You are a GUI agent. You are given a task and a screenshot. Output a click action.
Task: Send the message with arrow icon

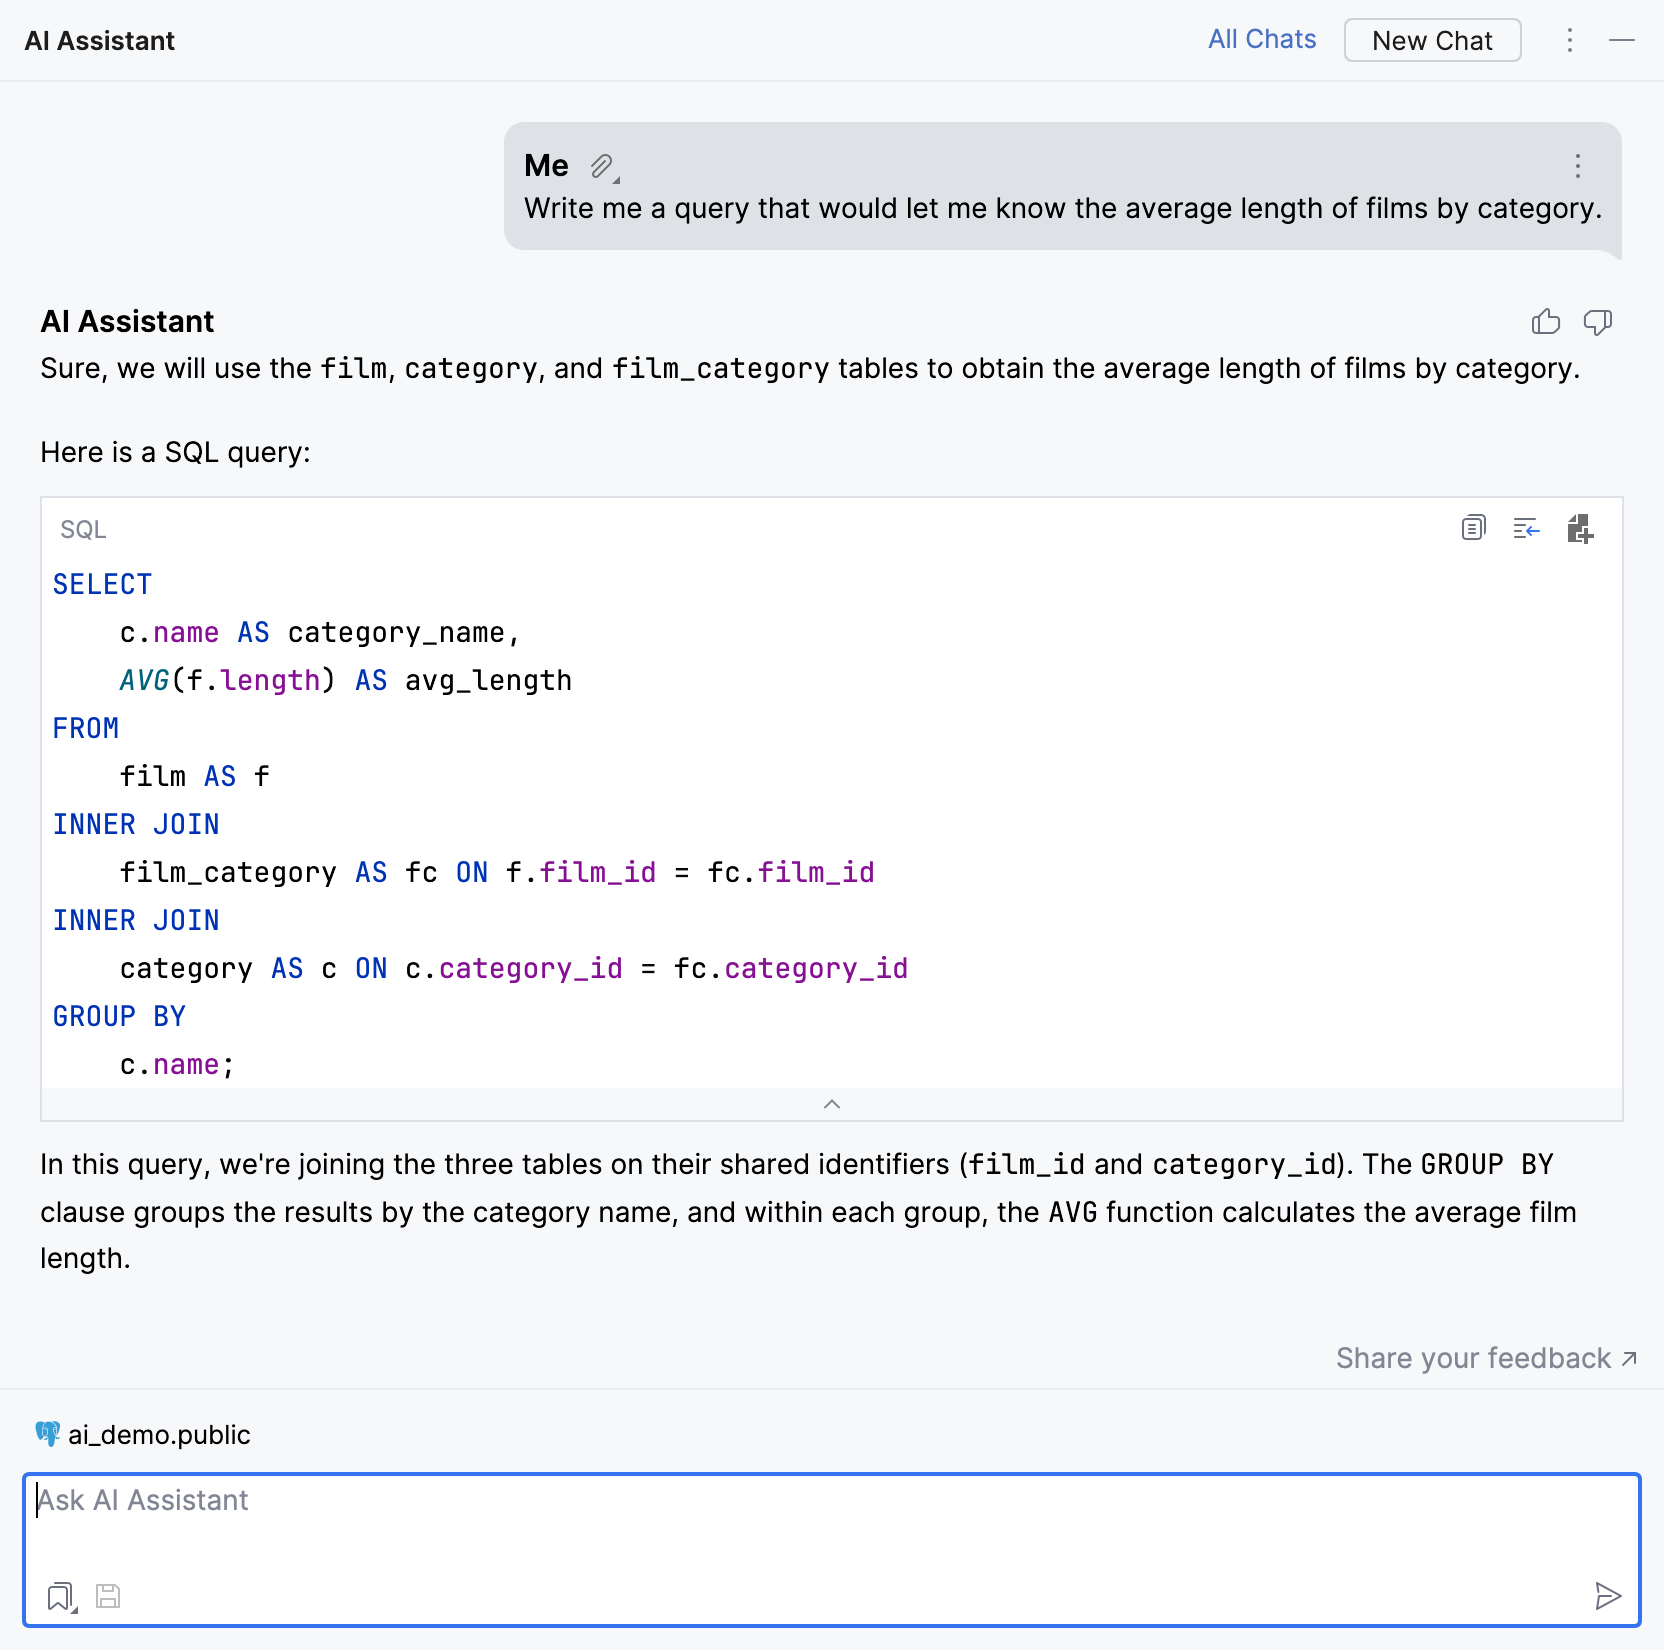pyautogui.click(x=1607, y=1596)
